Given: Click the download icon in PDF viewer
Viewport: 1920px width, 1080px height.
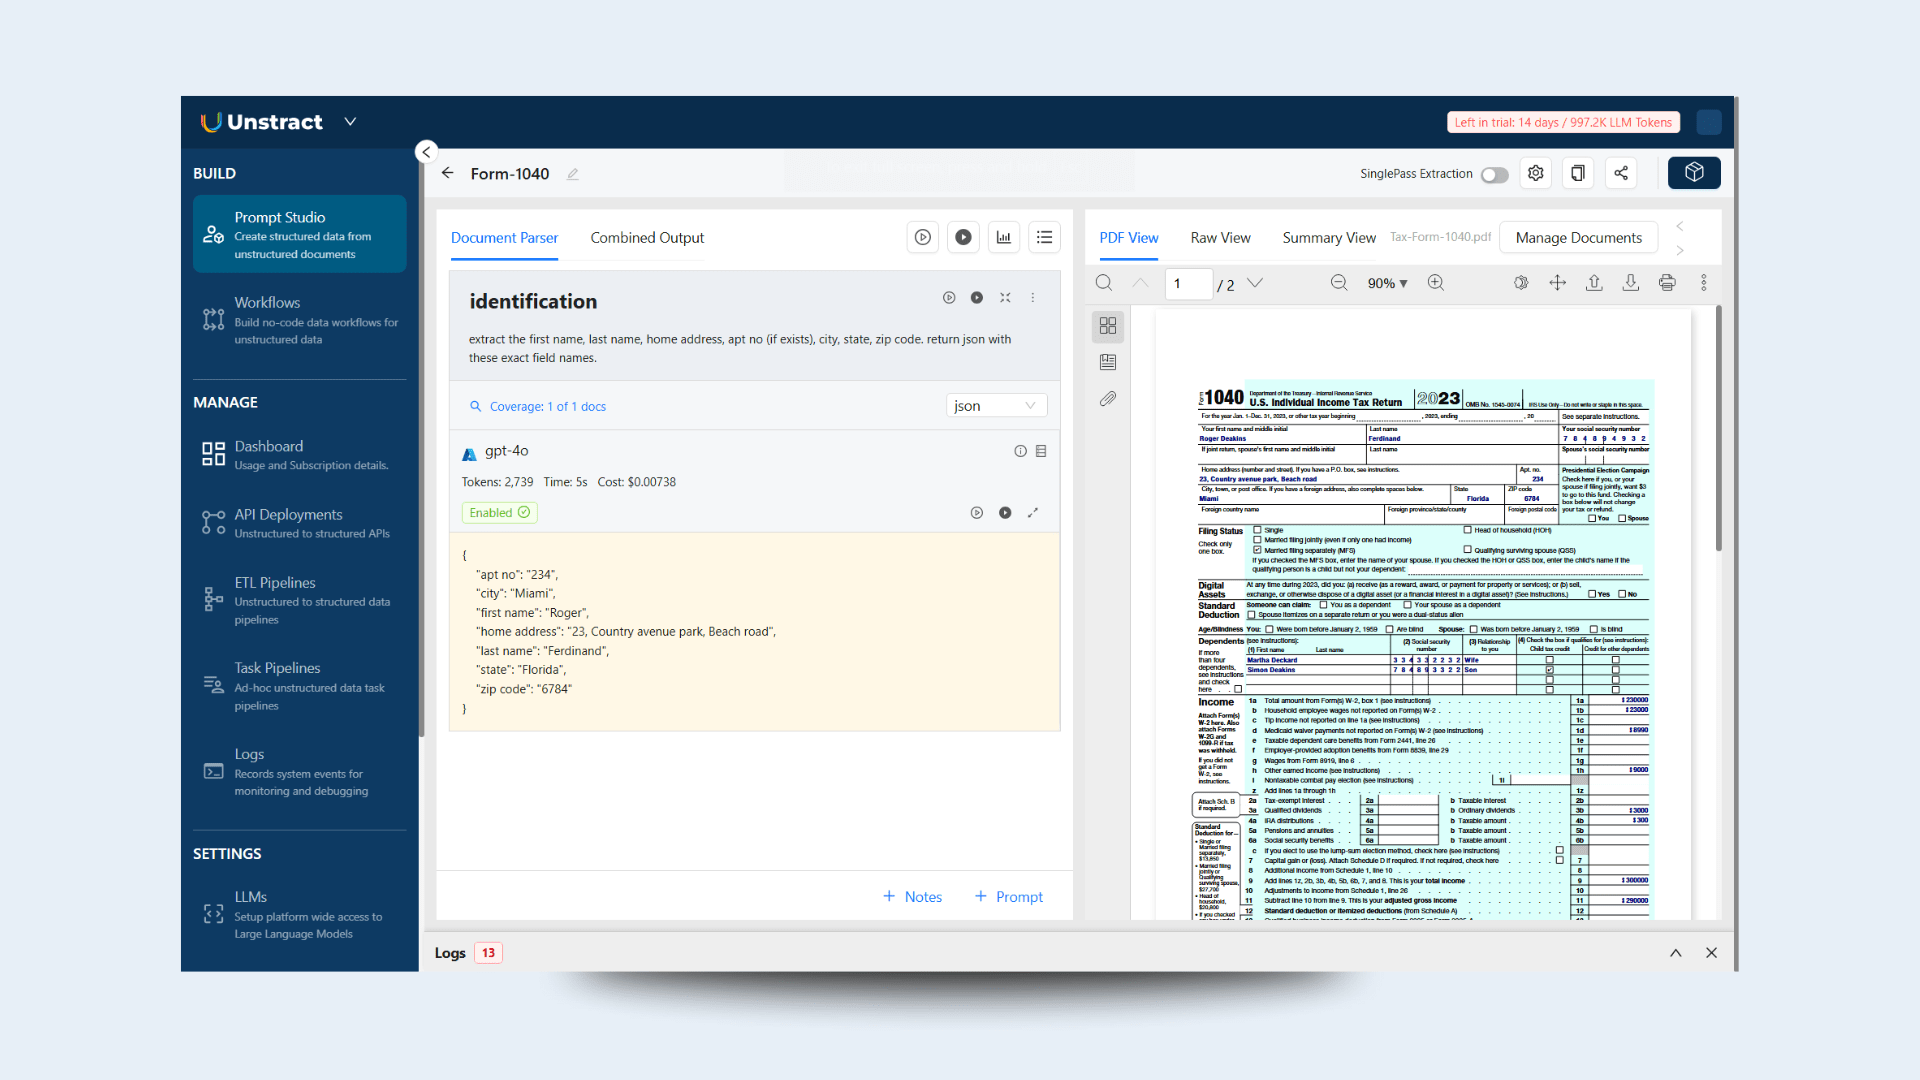Looking at the screenshot, I should [1631, 283].
